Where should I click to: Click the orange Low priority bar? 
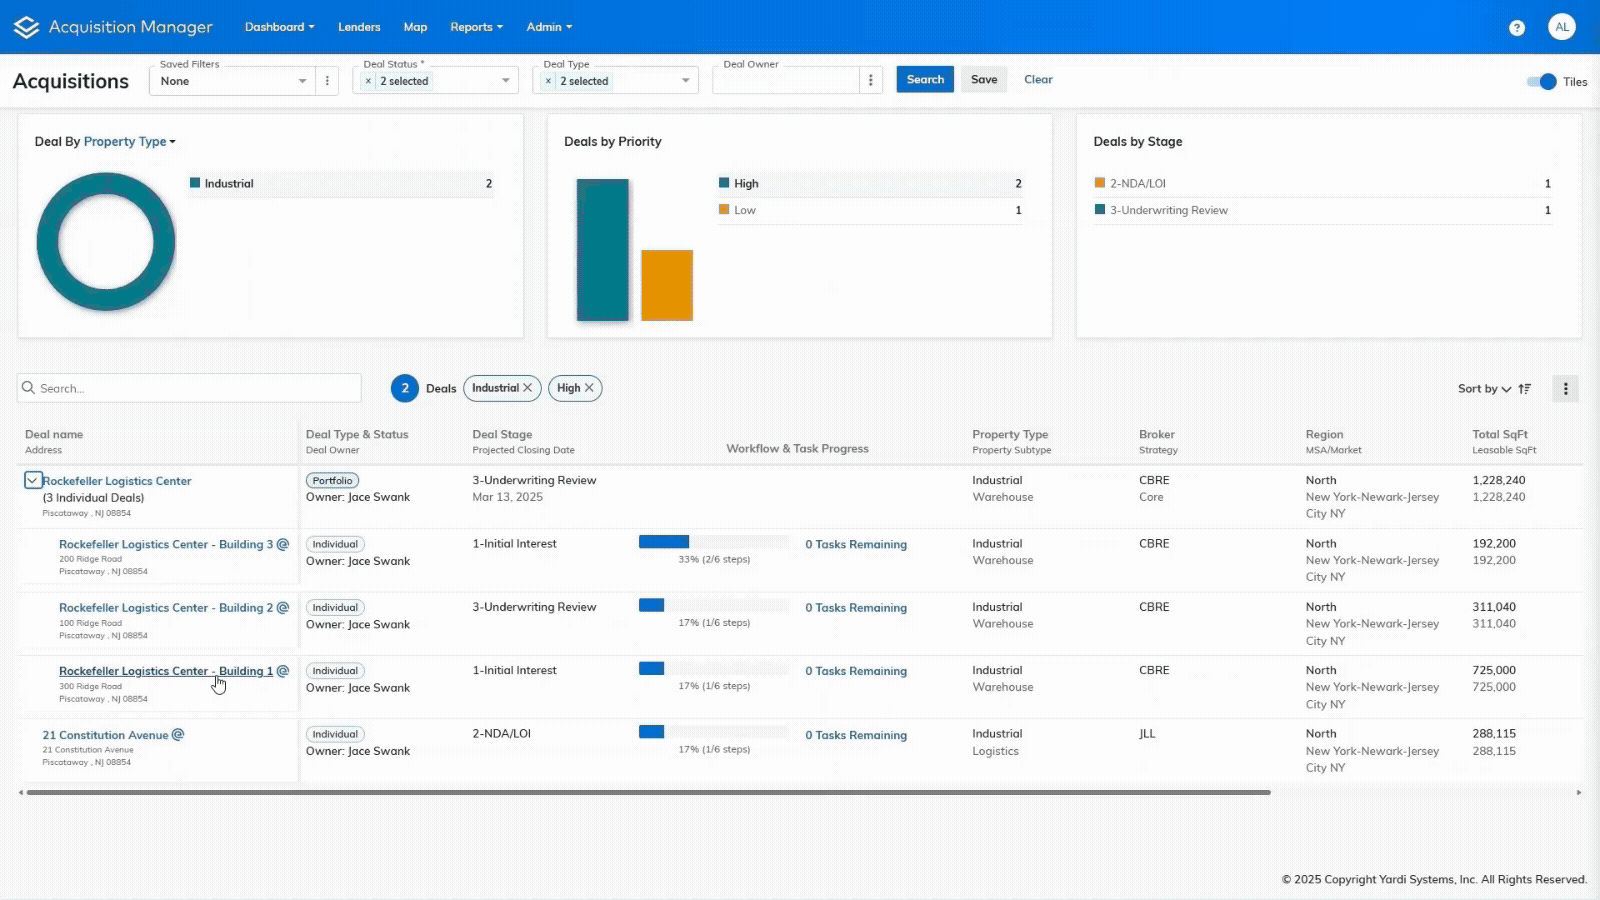(x=667, y=285)
